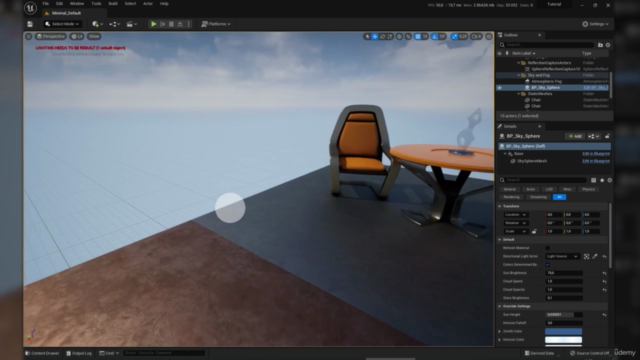Screen dimensions: 640x360
Task: Pick actor from scene eyedropper icon
Action: point(595,256)
